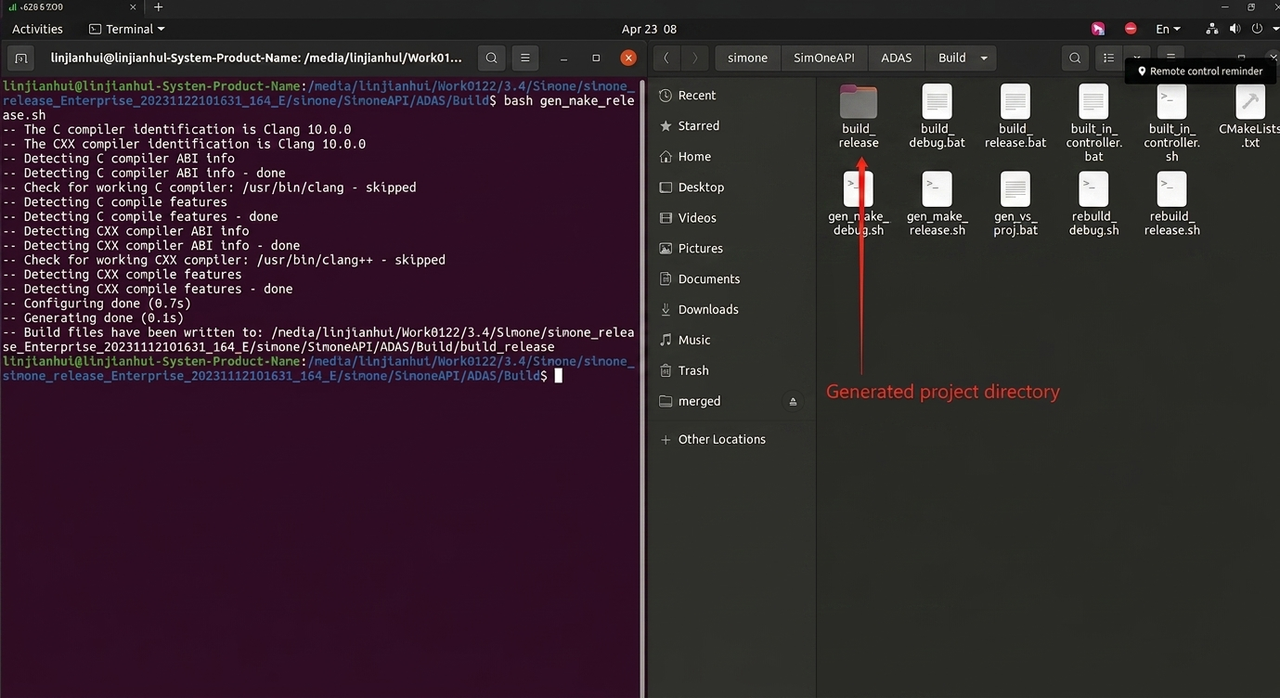Open the Terminal app menu in top bar
1280x698 pixels.
127,29
